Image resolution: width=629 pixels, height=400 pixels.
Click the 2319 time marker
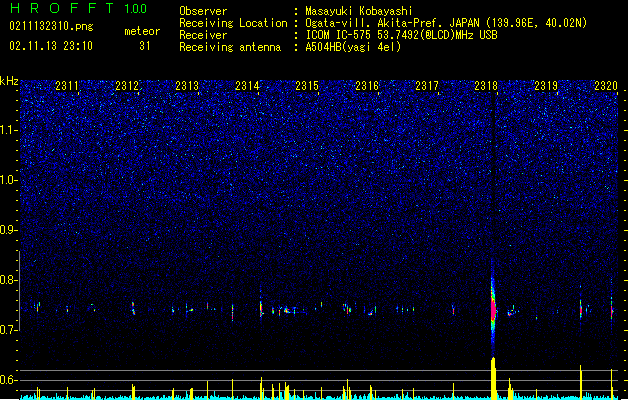tap(546, 85)
